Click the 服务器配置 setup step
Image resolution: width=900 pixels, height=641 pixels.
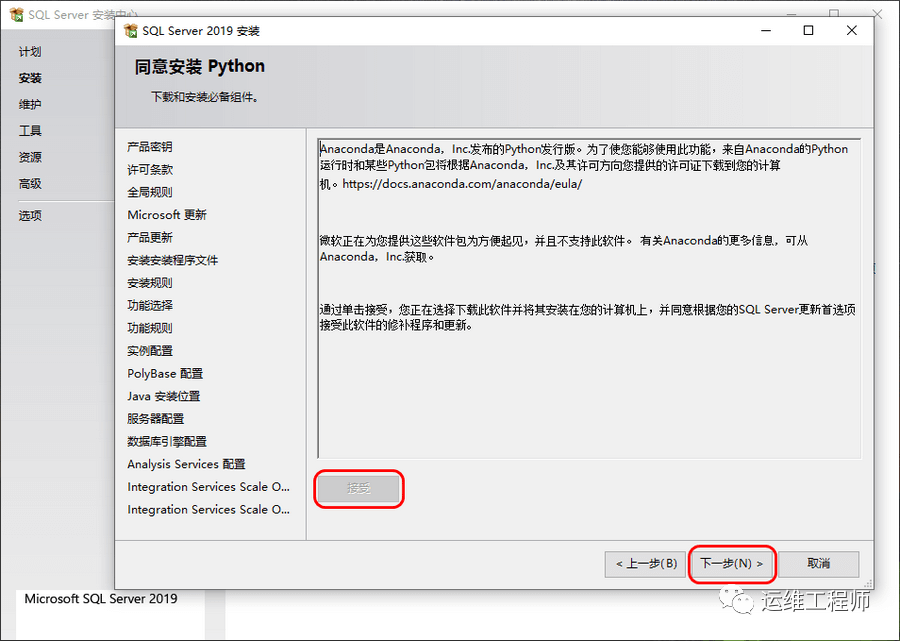(x=156, y=419)
